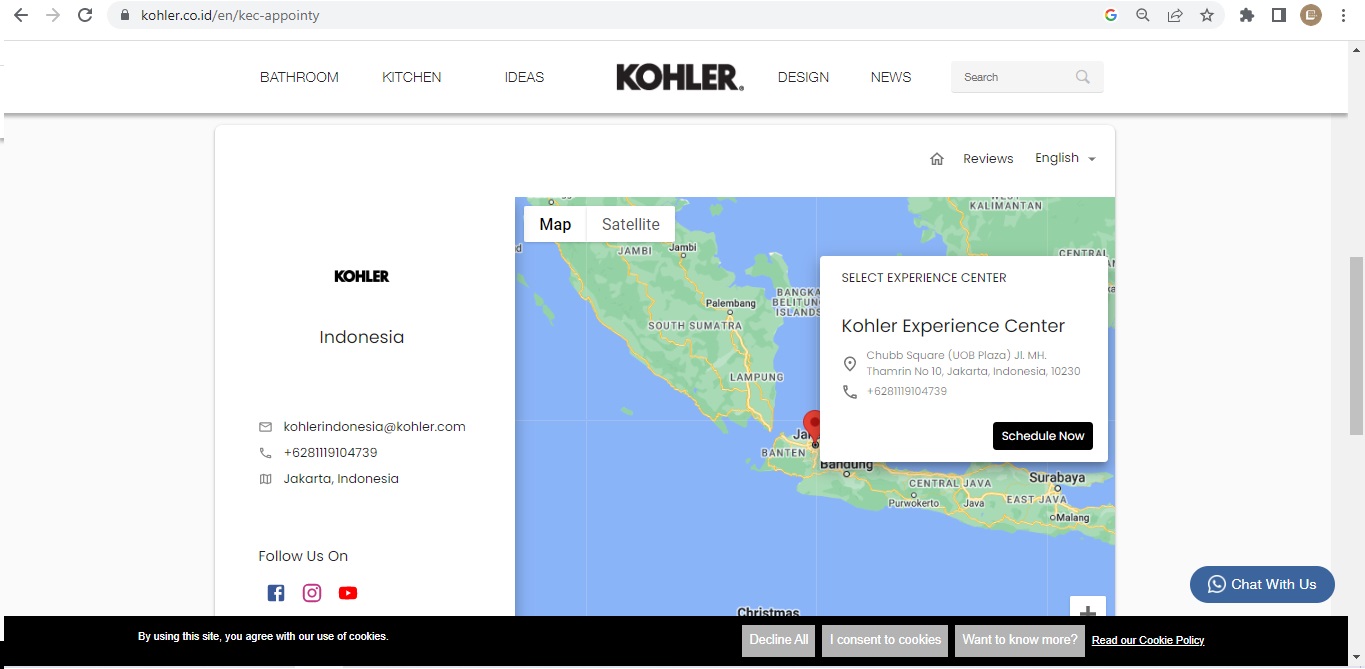This screenshot has height=669, width=1365.
Task: Click the red map pin on Jakarta
Action: point(813,425)
